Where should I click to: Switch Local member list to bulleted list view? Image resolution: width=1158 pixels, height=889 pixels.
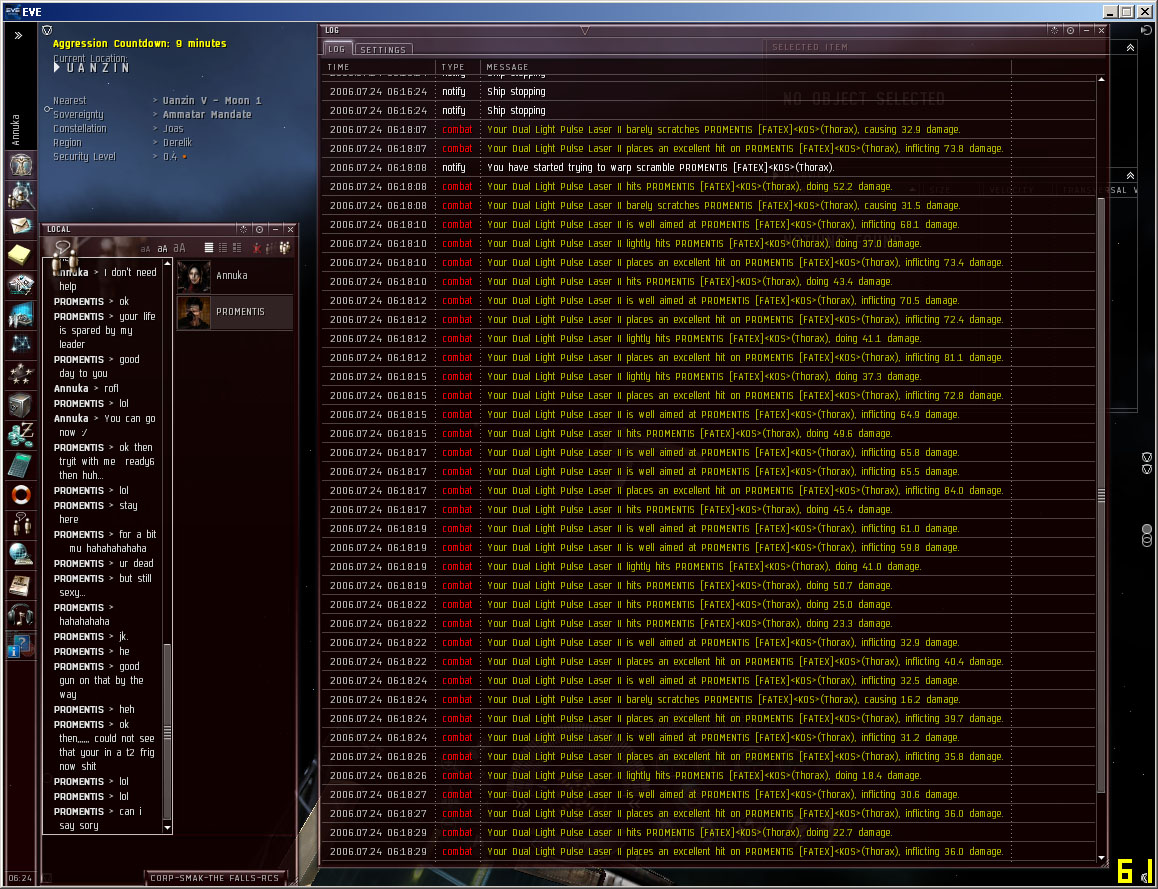223,248
